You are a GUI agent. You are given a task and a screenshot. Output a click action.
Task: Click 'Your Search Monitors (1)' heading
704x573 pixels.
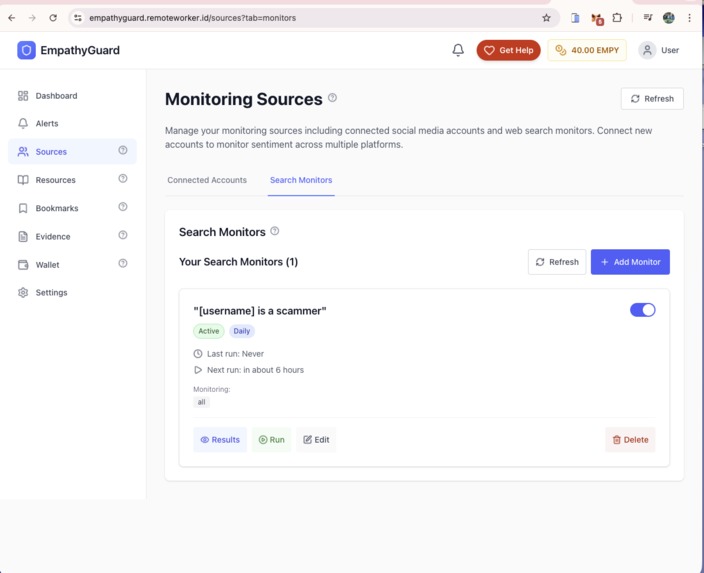click(x=238, y=262)
